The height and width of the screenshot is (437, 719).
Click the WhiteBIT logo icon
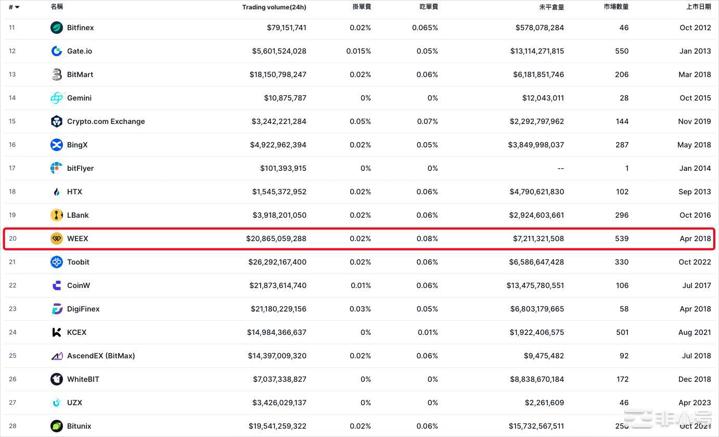coord(56,379)
